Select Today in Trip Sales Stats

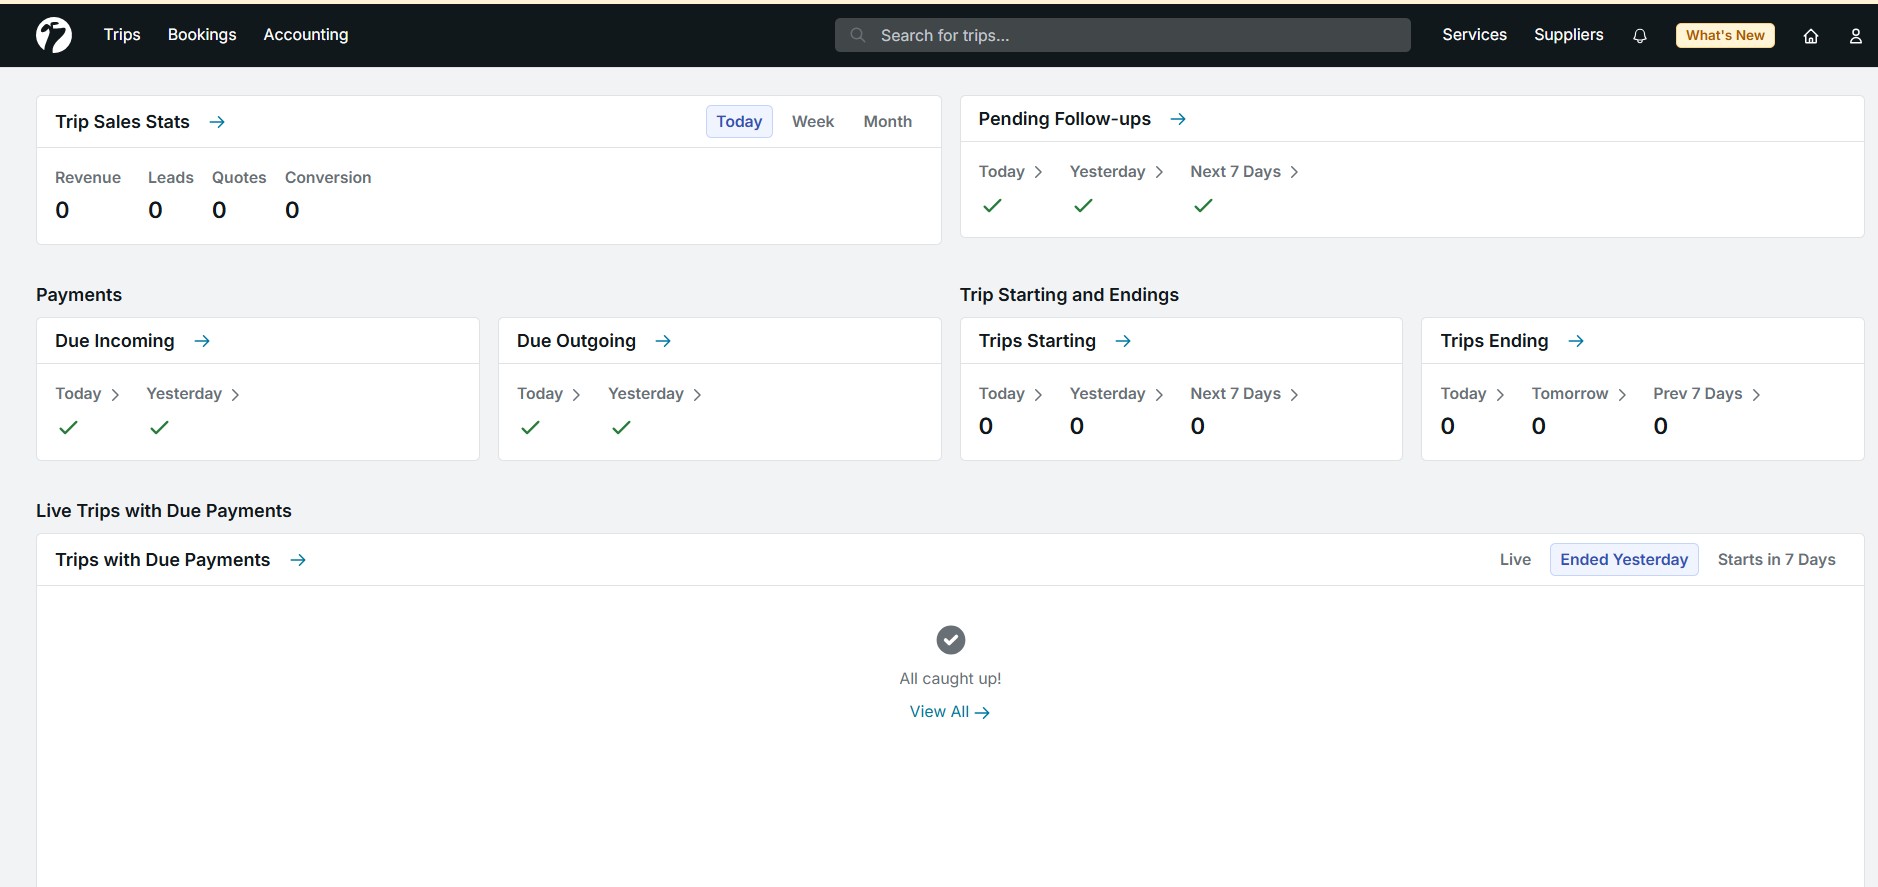tap(739, 121)
